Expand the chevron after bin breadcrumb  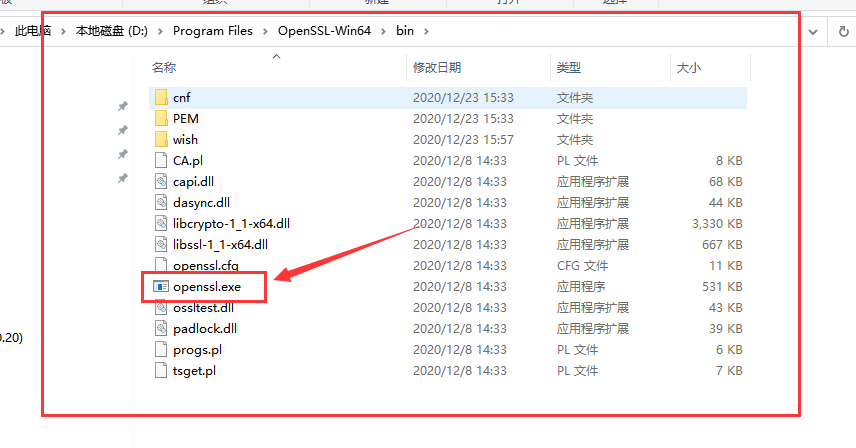426,32
